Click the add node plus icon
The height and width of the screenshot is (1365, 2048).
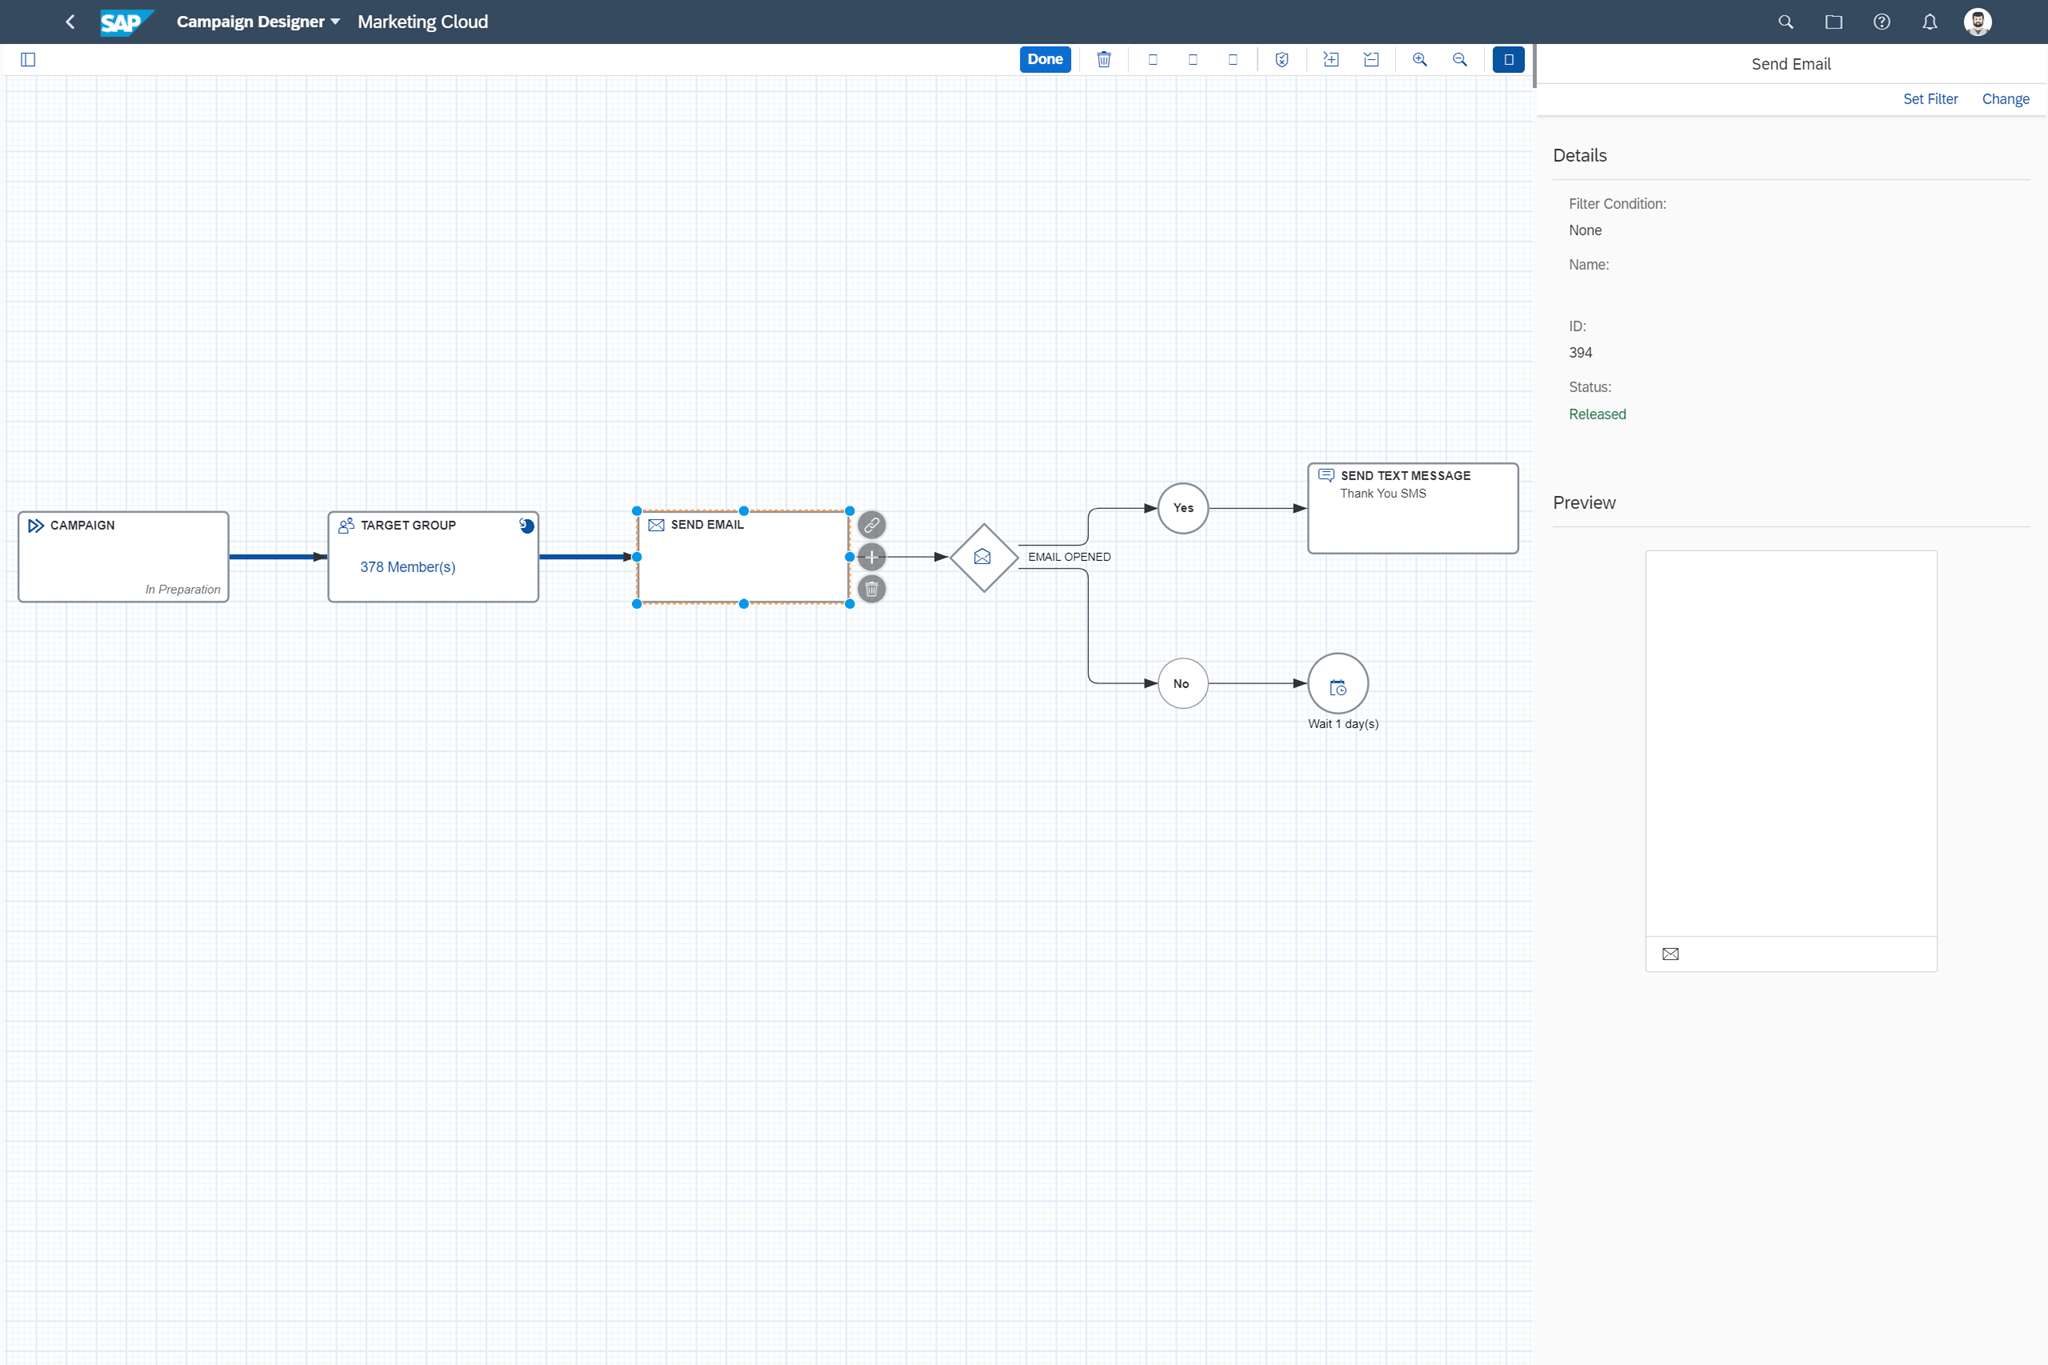[871, 556]
